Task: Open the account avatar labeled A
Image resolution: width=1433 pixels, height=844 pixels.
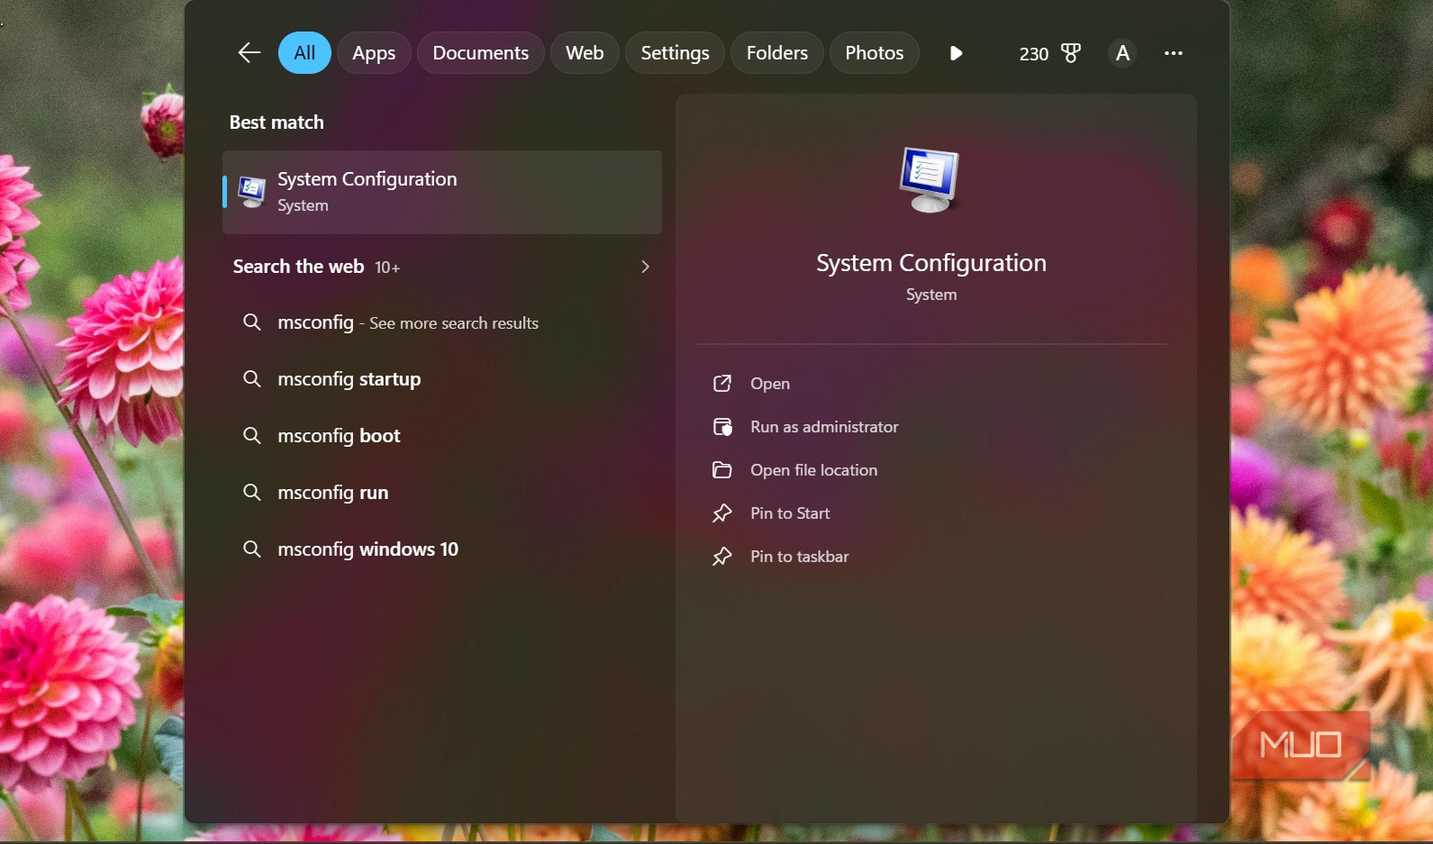Action: (1123, 53)
